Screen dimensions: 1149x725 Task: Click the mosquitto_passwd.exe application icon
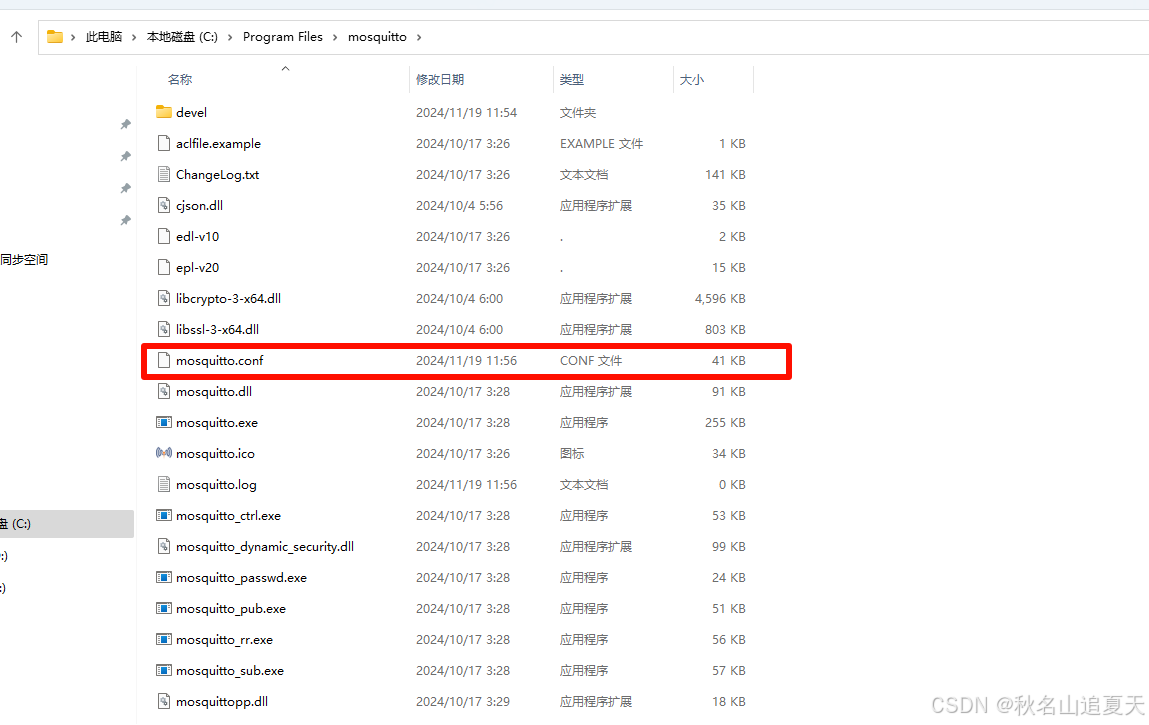point(164,578)
